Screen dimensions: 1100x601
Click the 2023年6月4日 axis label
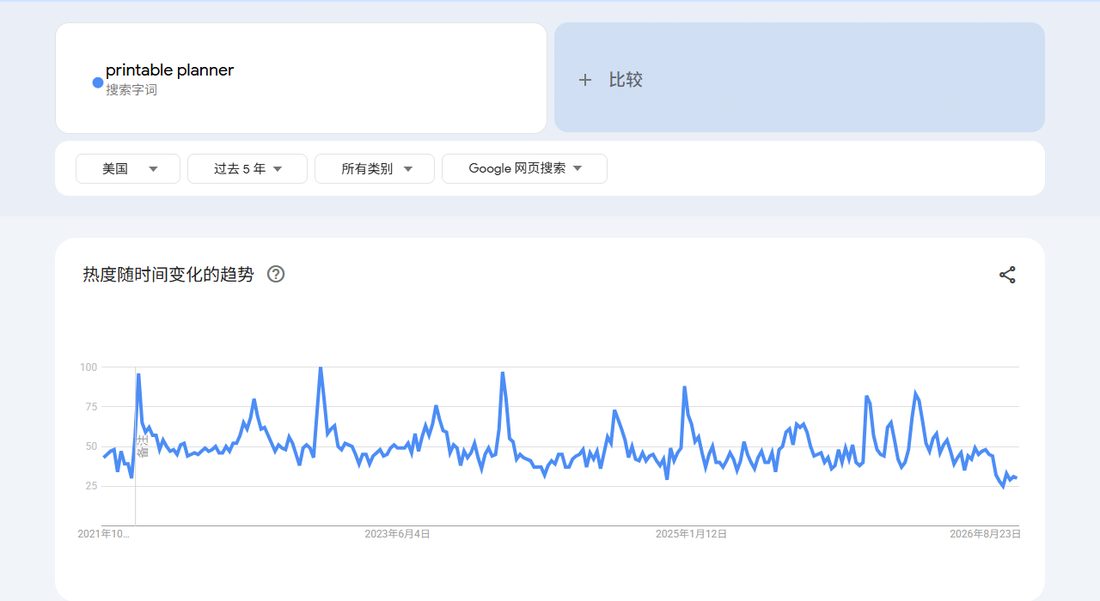pos(397,534)
